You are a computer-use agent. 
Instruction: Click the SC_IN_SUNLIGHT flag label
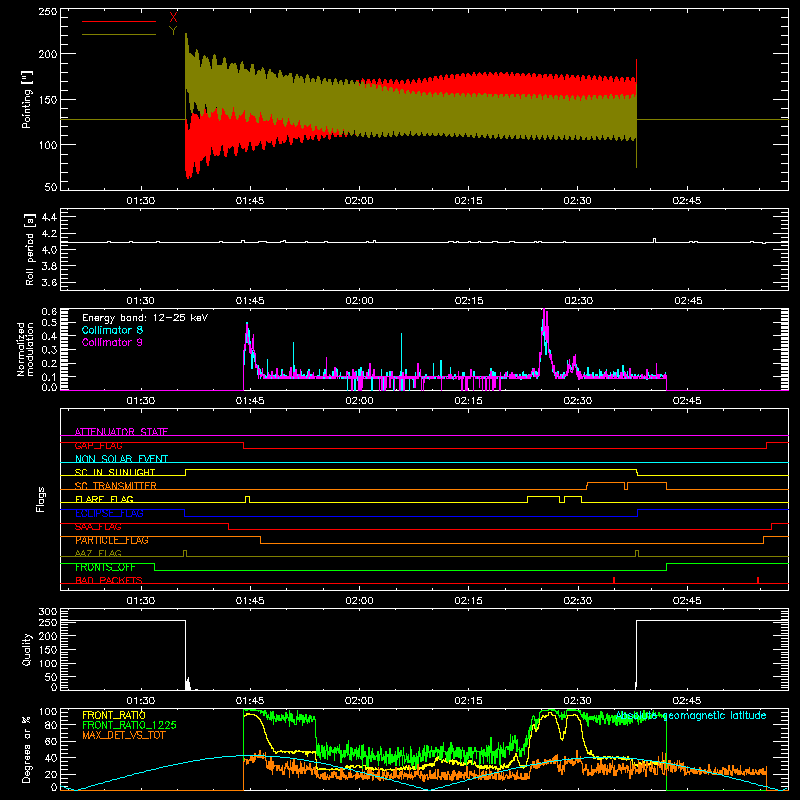pos(115,472)
